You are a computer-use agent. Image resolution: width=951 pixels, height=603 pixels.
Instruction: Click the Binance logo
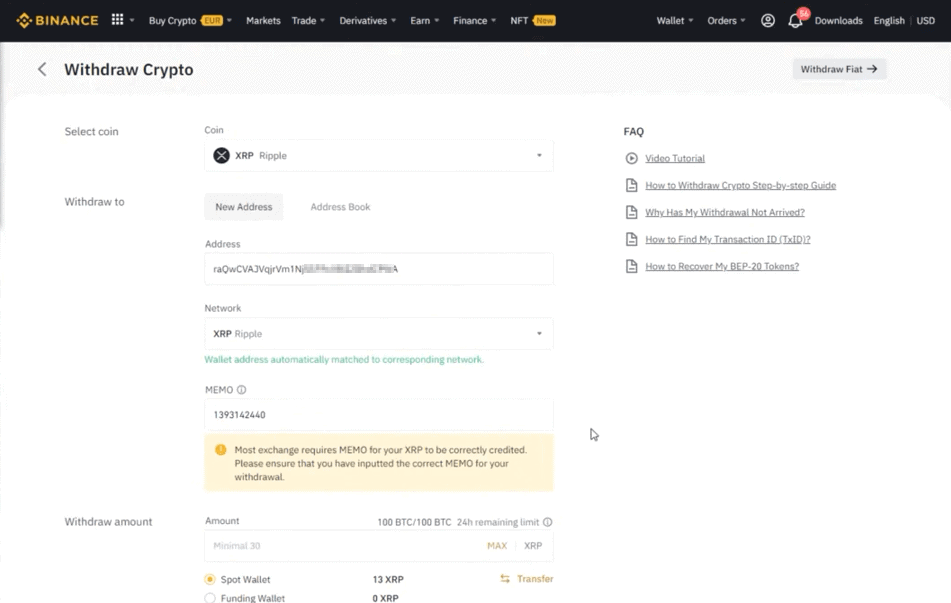tap(57, 21)
